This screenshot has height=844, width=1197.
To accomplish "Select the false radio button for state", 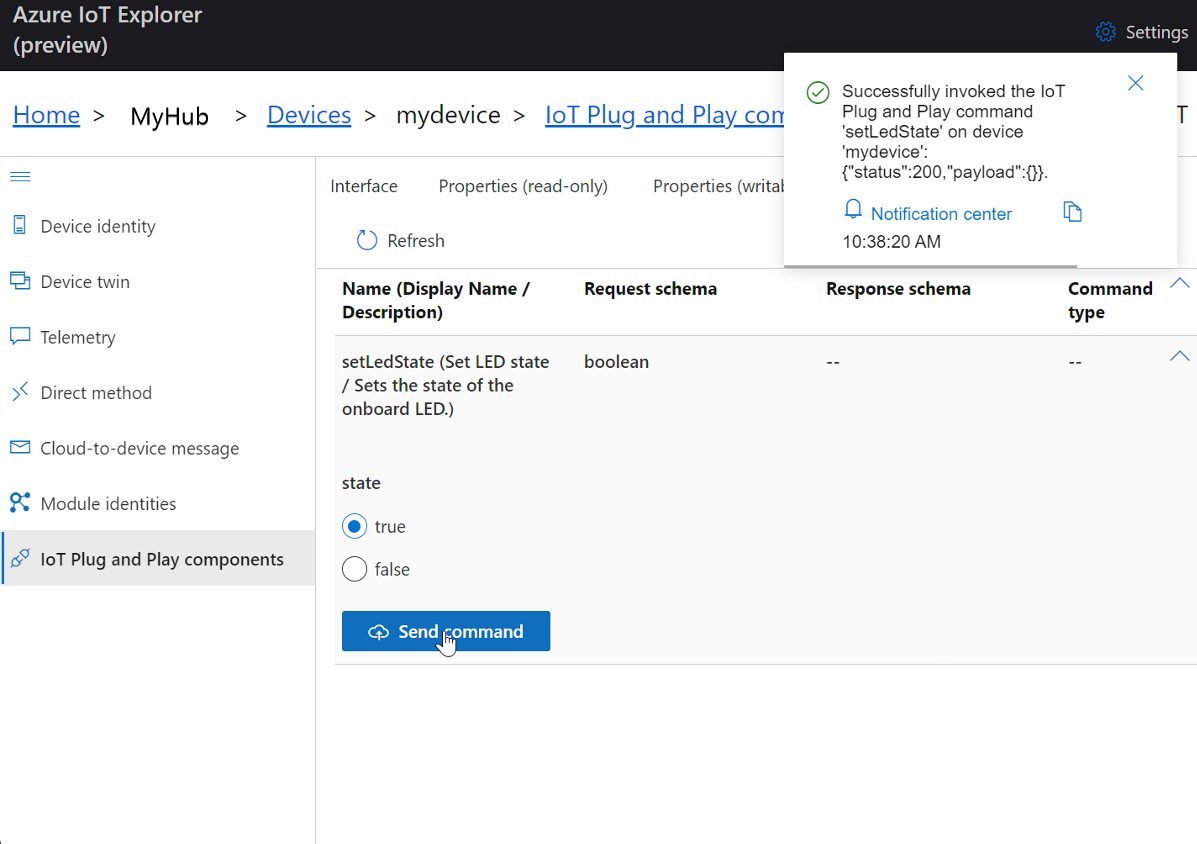I will click(x=354, y=569).
